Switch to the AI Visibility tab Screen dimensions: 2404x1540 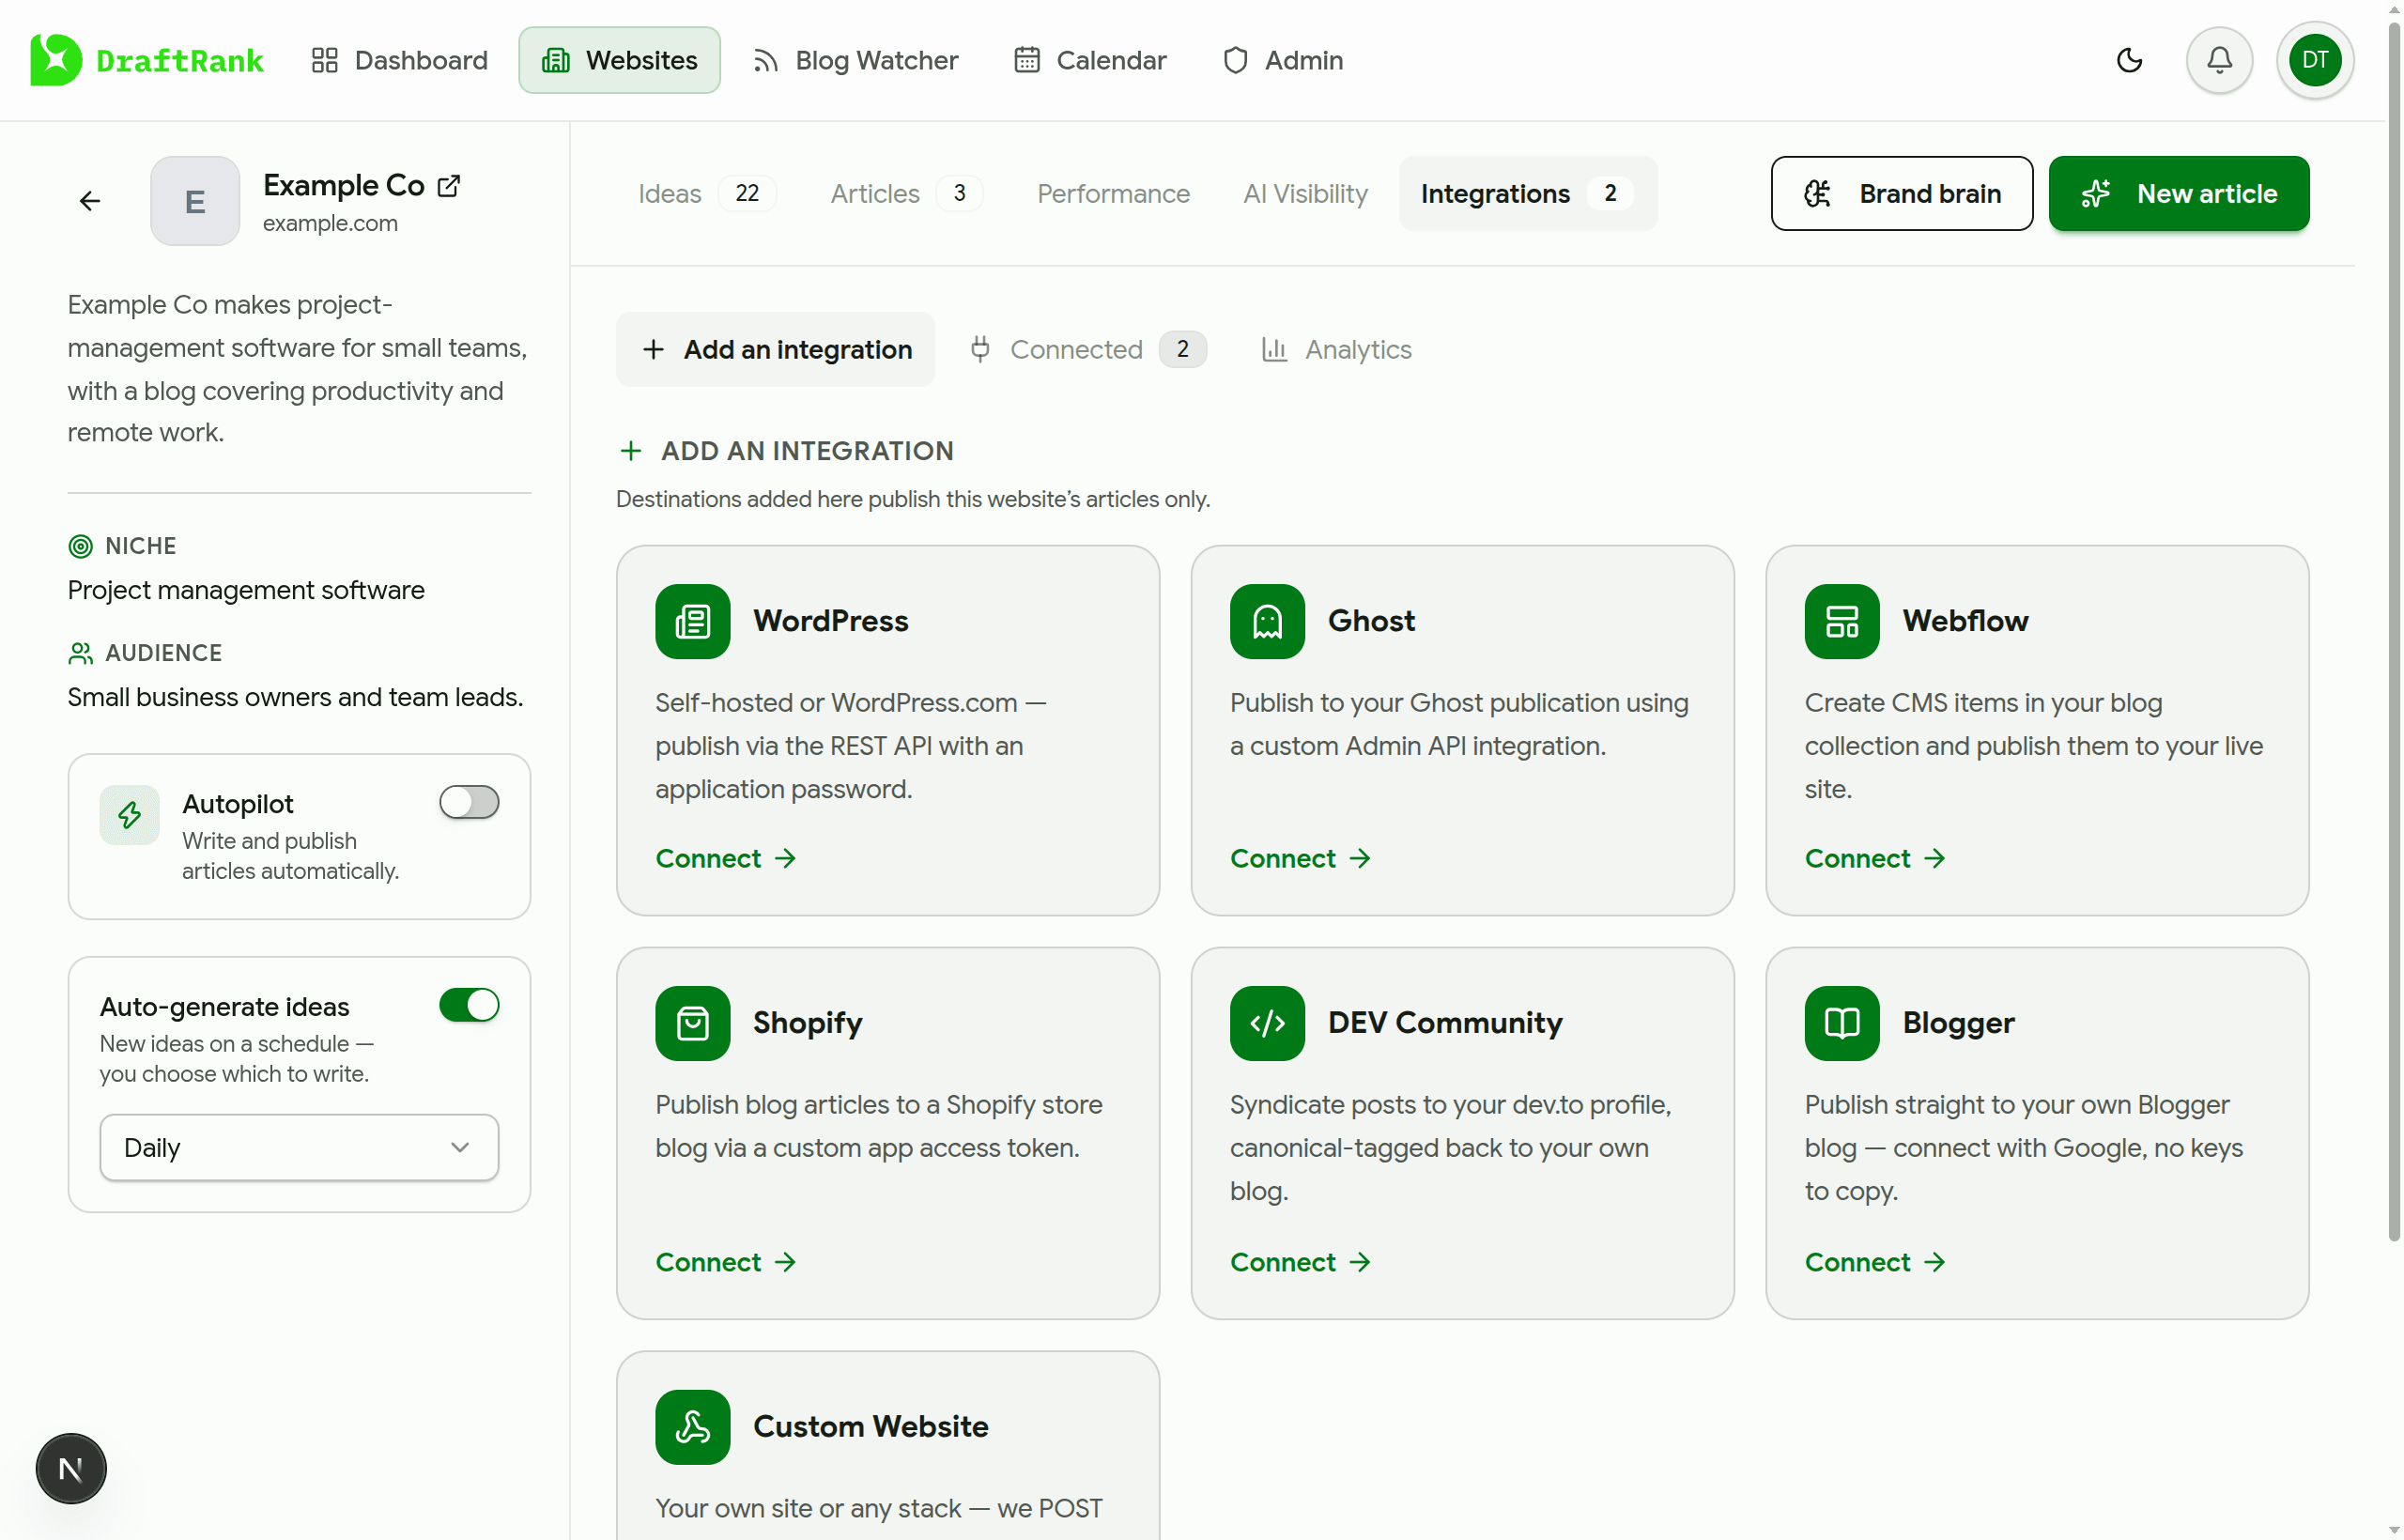[x=1305, y=193]
